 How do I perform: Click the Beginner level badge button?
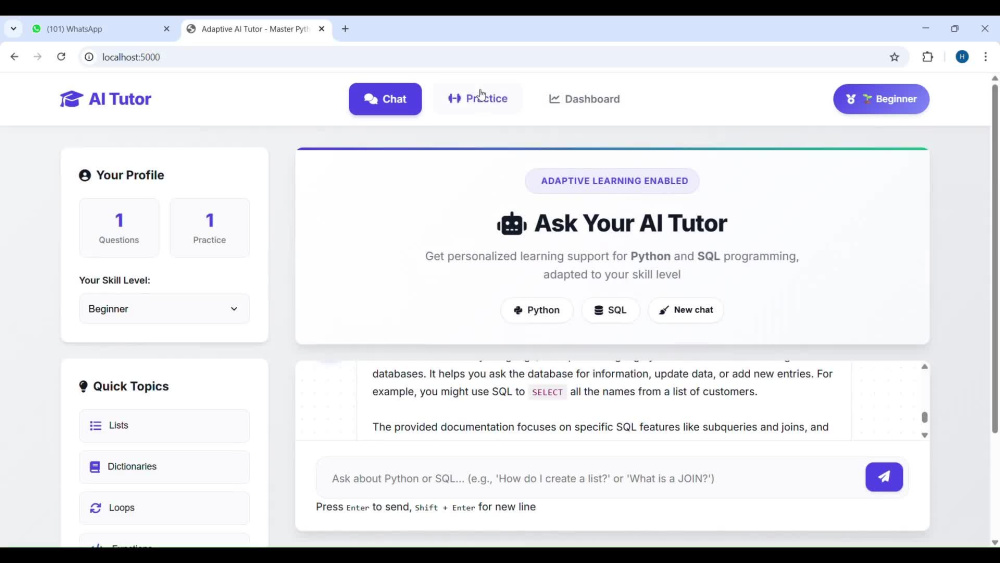(x=881, y=99)
